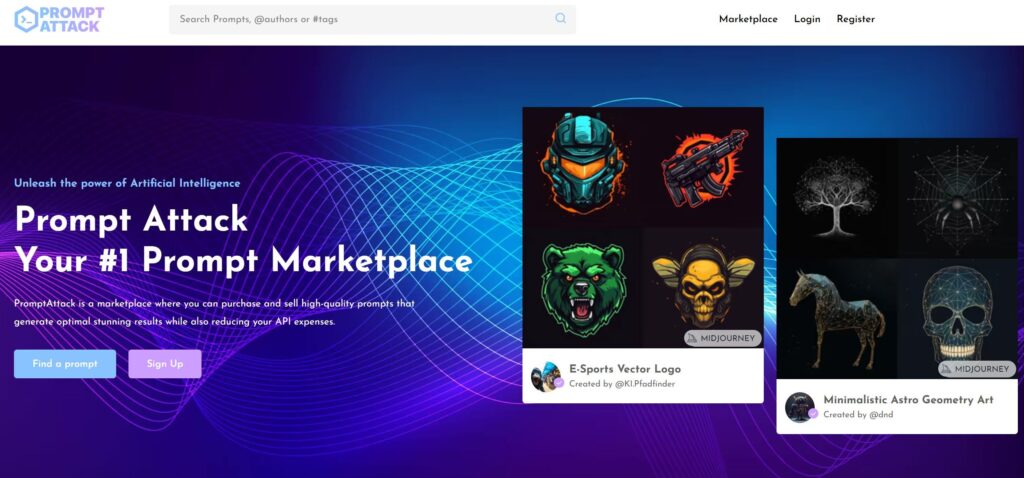This screenshot has width=1024, height=478.
Task: Open the green bear logo image
Action: (582, 287)
